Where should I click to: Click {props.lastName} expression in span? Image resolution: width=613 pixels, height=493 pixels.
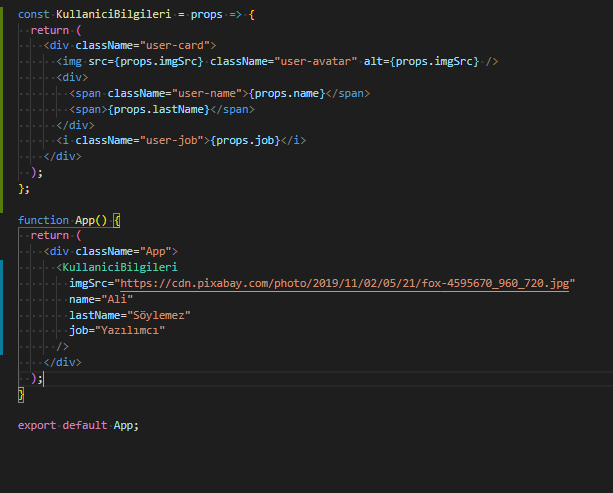pos(159,109)
